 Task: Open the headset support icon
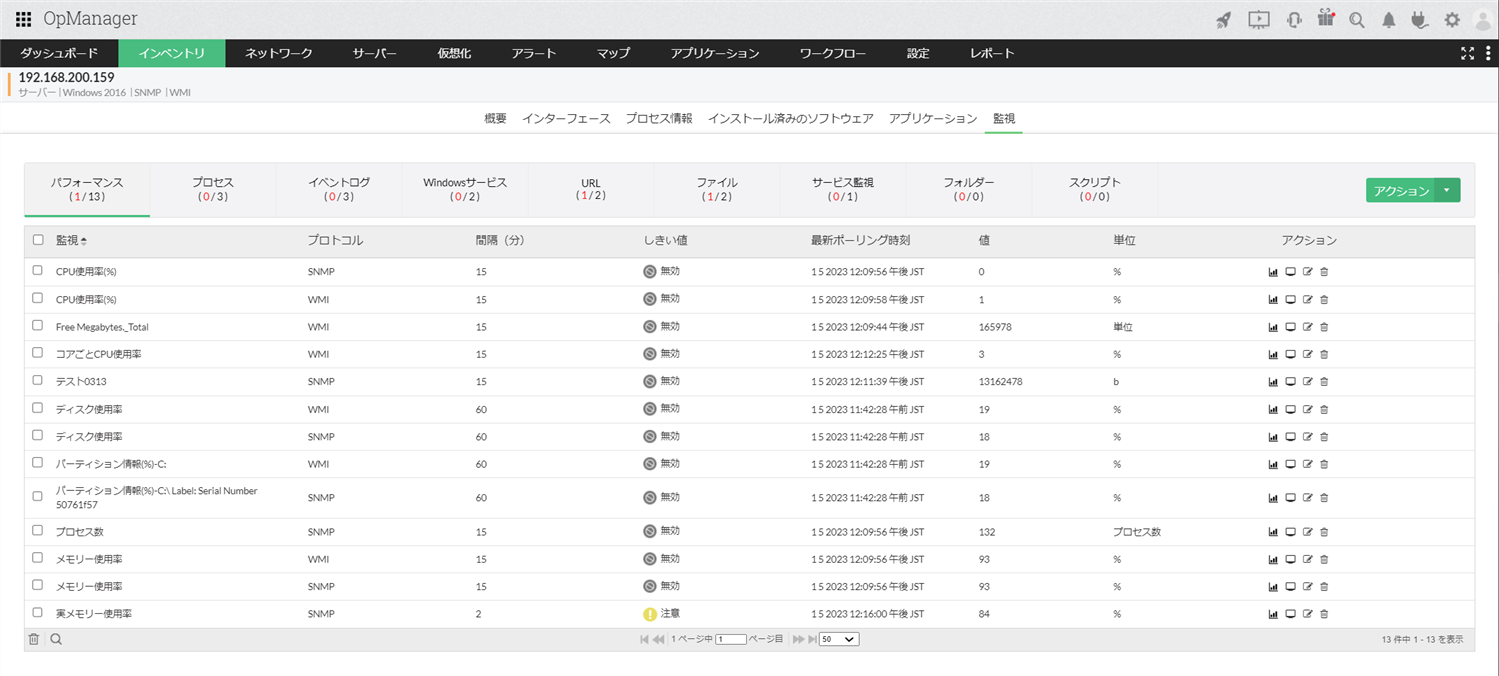coord(1294,19)
